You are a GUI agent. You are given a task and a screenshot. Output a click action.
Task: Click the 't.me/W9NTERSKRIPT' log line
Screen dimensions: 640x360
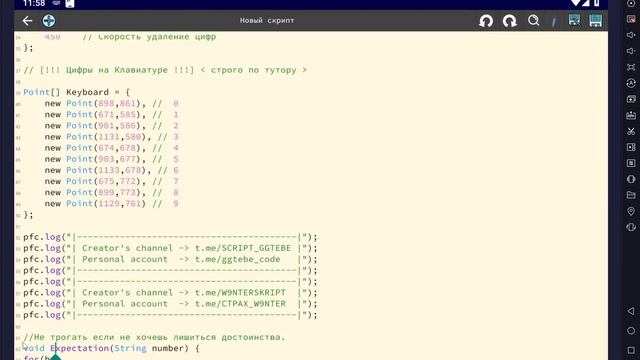pyautogui.click(x=170, y=293)
